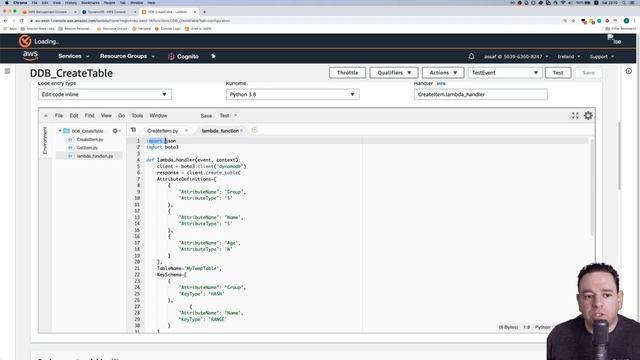The width and height of the screenshot is (640, 360).
Task: Open the Ireland region selector
Action: pyautogui.click(x=569, y=56)
